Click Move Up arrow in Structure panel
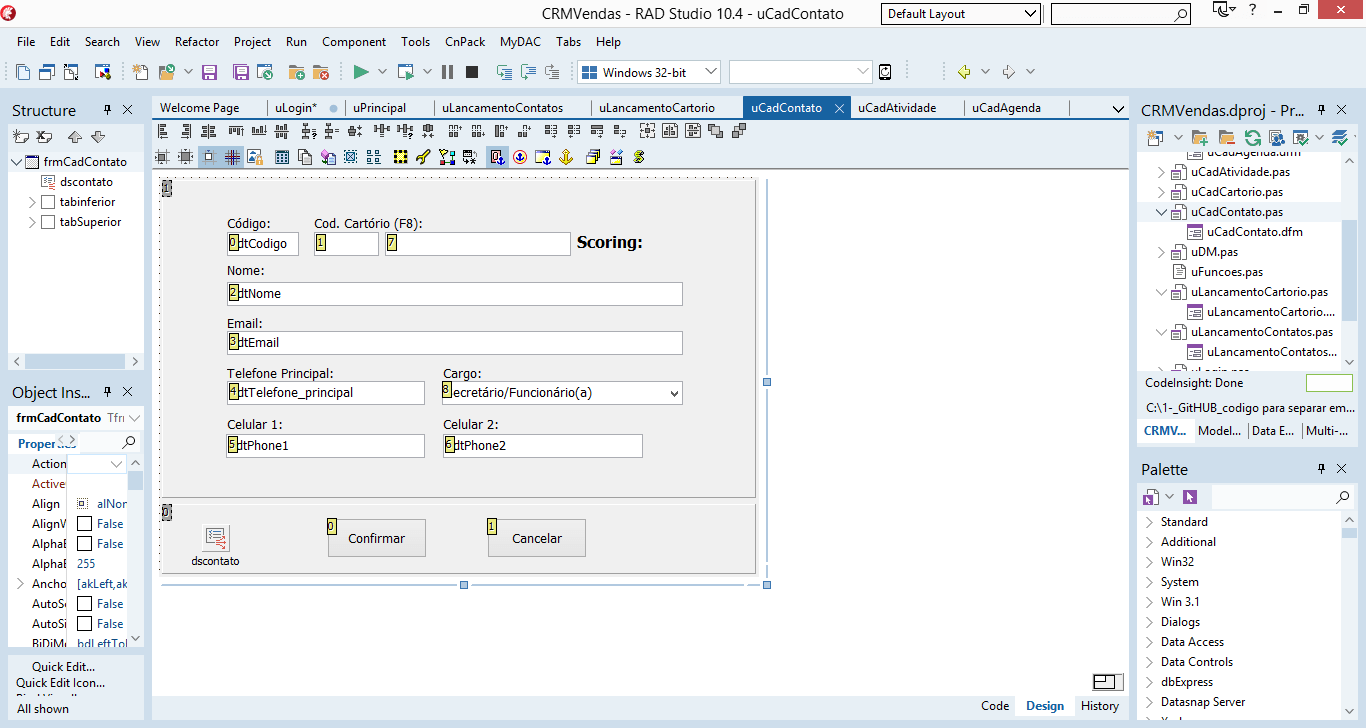 [x=74, y=137]
